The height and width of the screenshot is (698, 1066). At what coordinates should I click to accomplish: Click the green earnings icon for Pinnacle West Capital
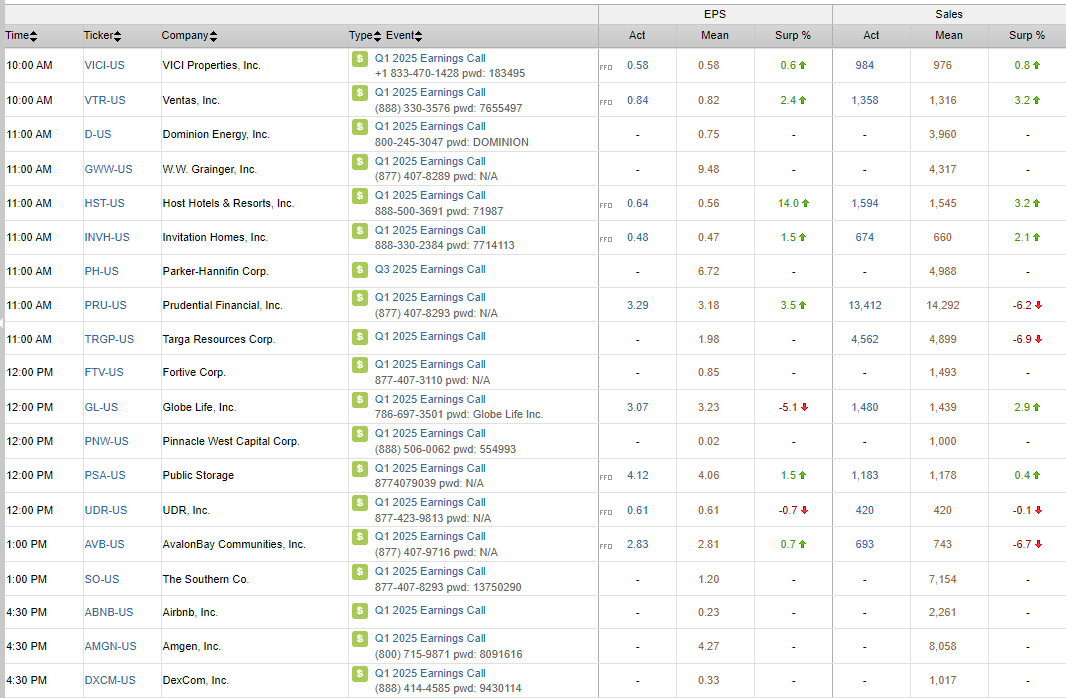(x=360, y=433)
